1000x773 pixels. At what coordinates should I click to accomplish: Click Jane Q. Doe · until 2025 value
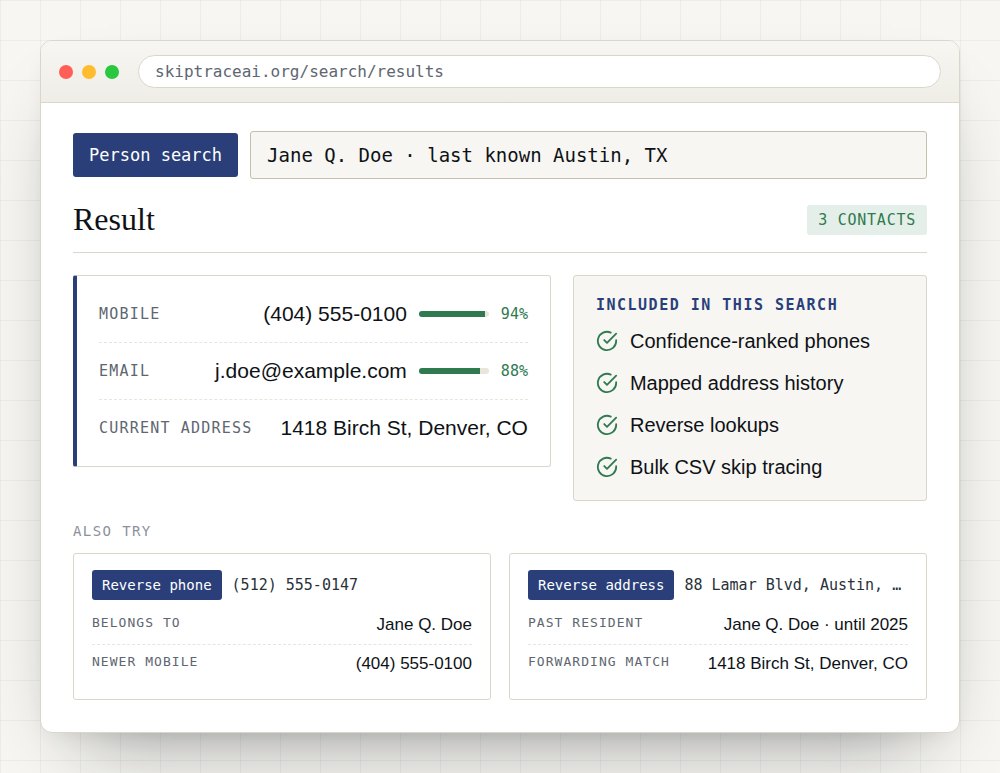(815, 624)
